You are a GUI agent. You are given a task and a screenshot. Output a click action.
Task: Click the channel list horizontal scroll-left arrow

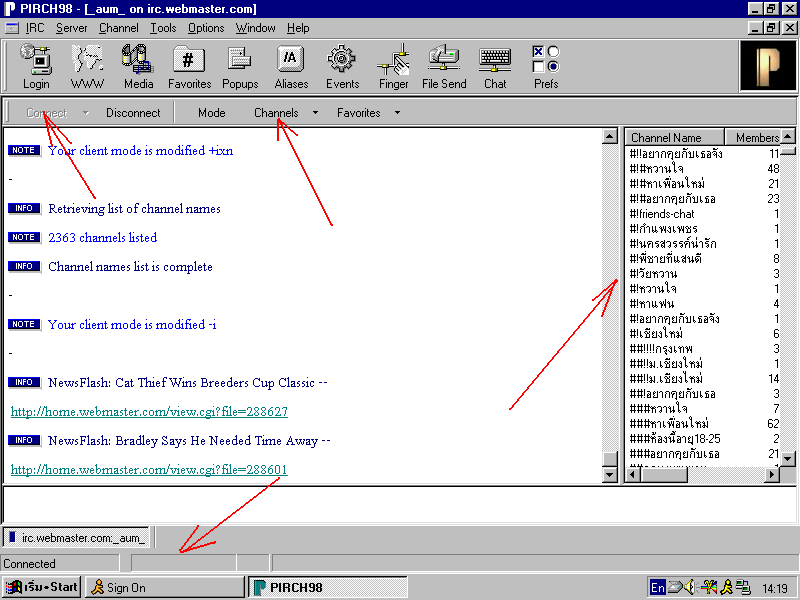point(634,474)
